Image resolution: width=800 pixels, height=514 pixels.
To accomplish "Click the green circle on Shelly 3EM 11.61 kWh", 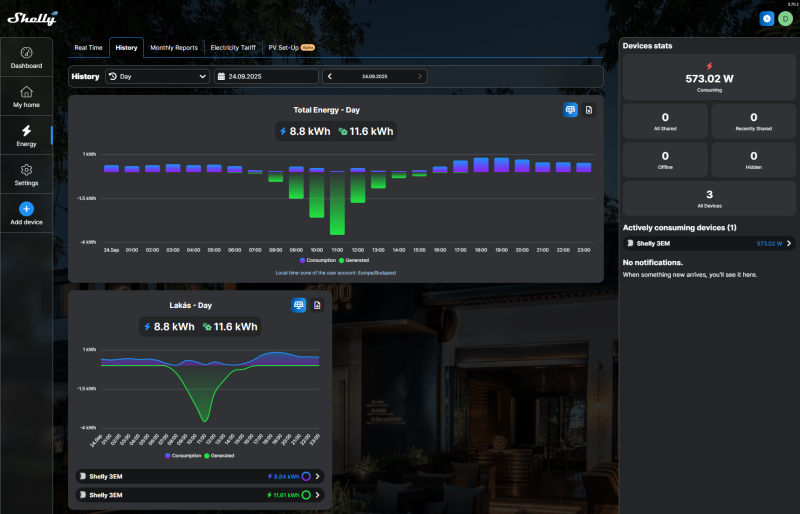I will 306,495.
